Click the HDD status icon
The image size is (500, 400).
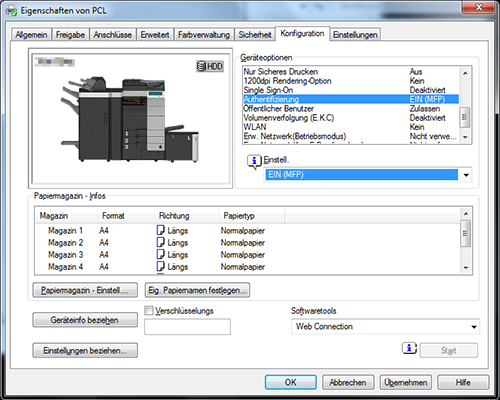click(210, 66)
